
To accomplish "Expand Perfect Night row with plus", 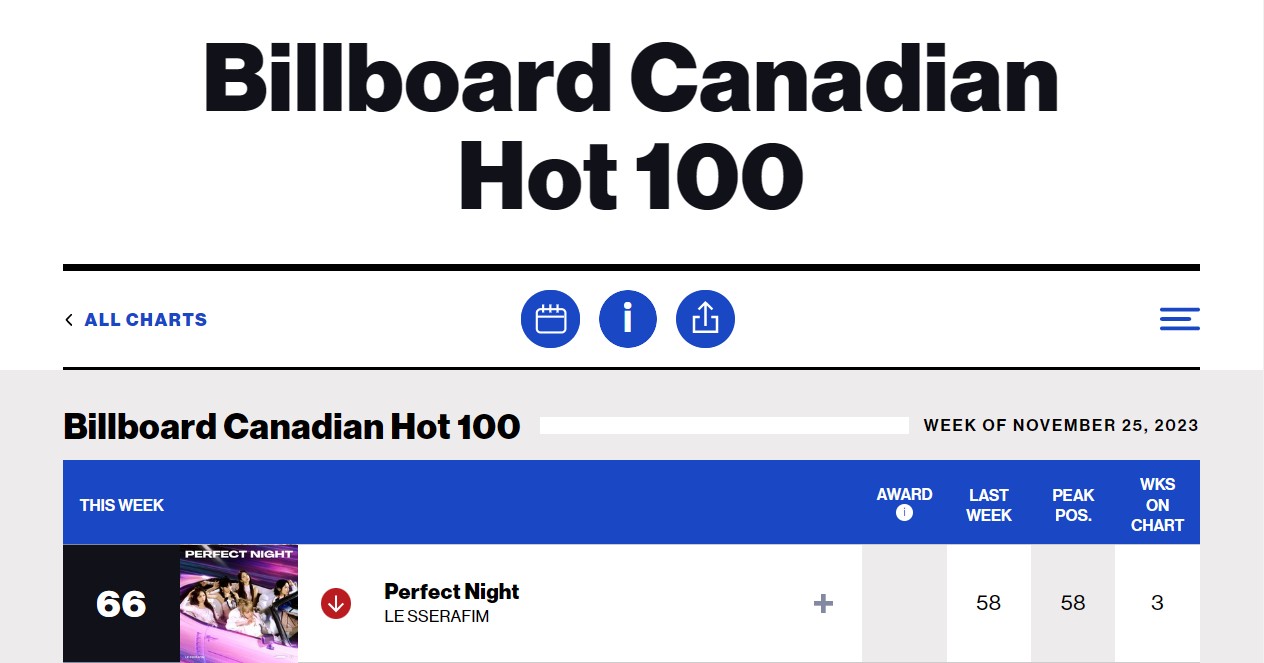I will coord(823,603).
